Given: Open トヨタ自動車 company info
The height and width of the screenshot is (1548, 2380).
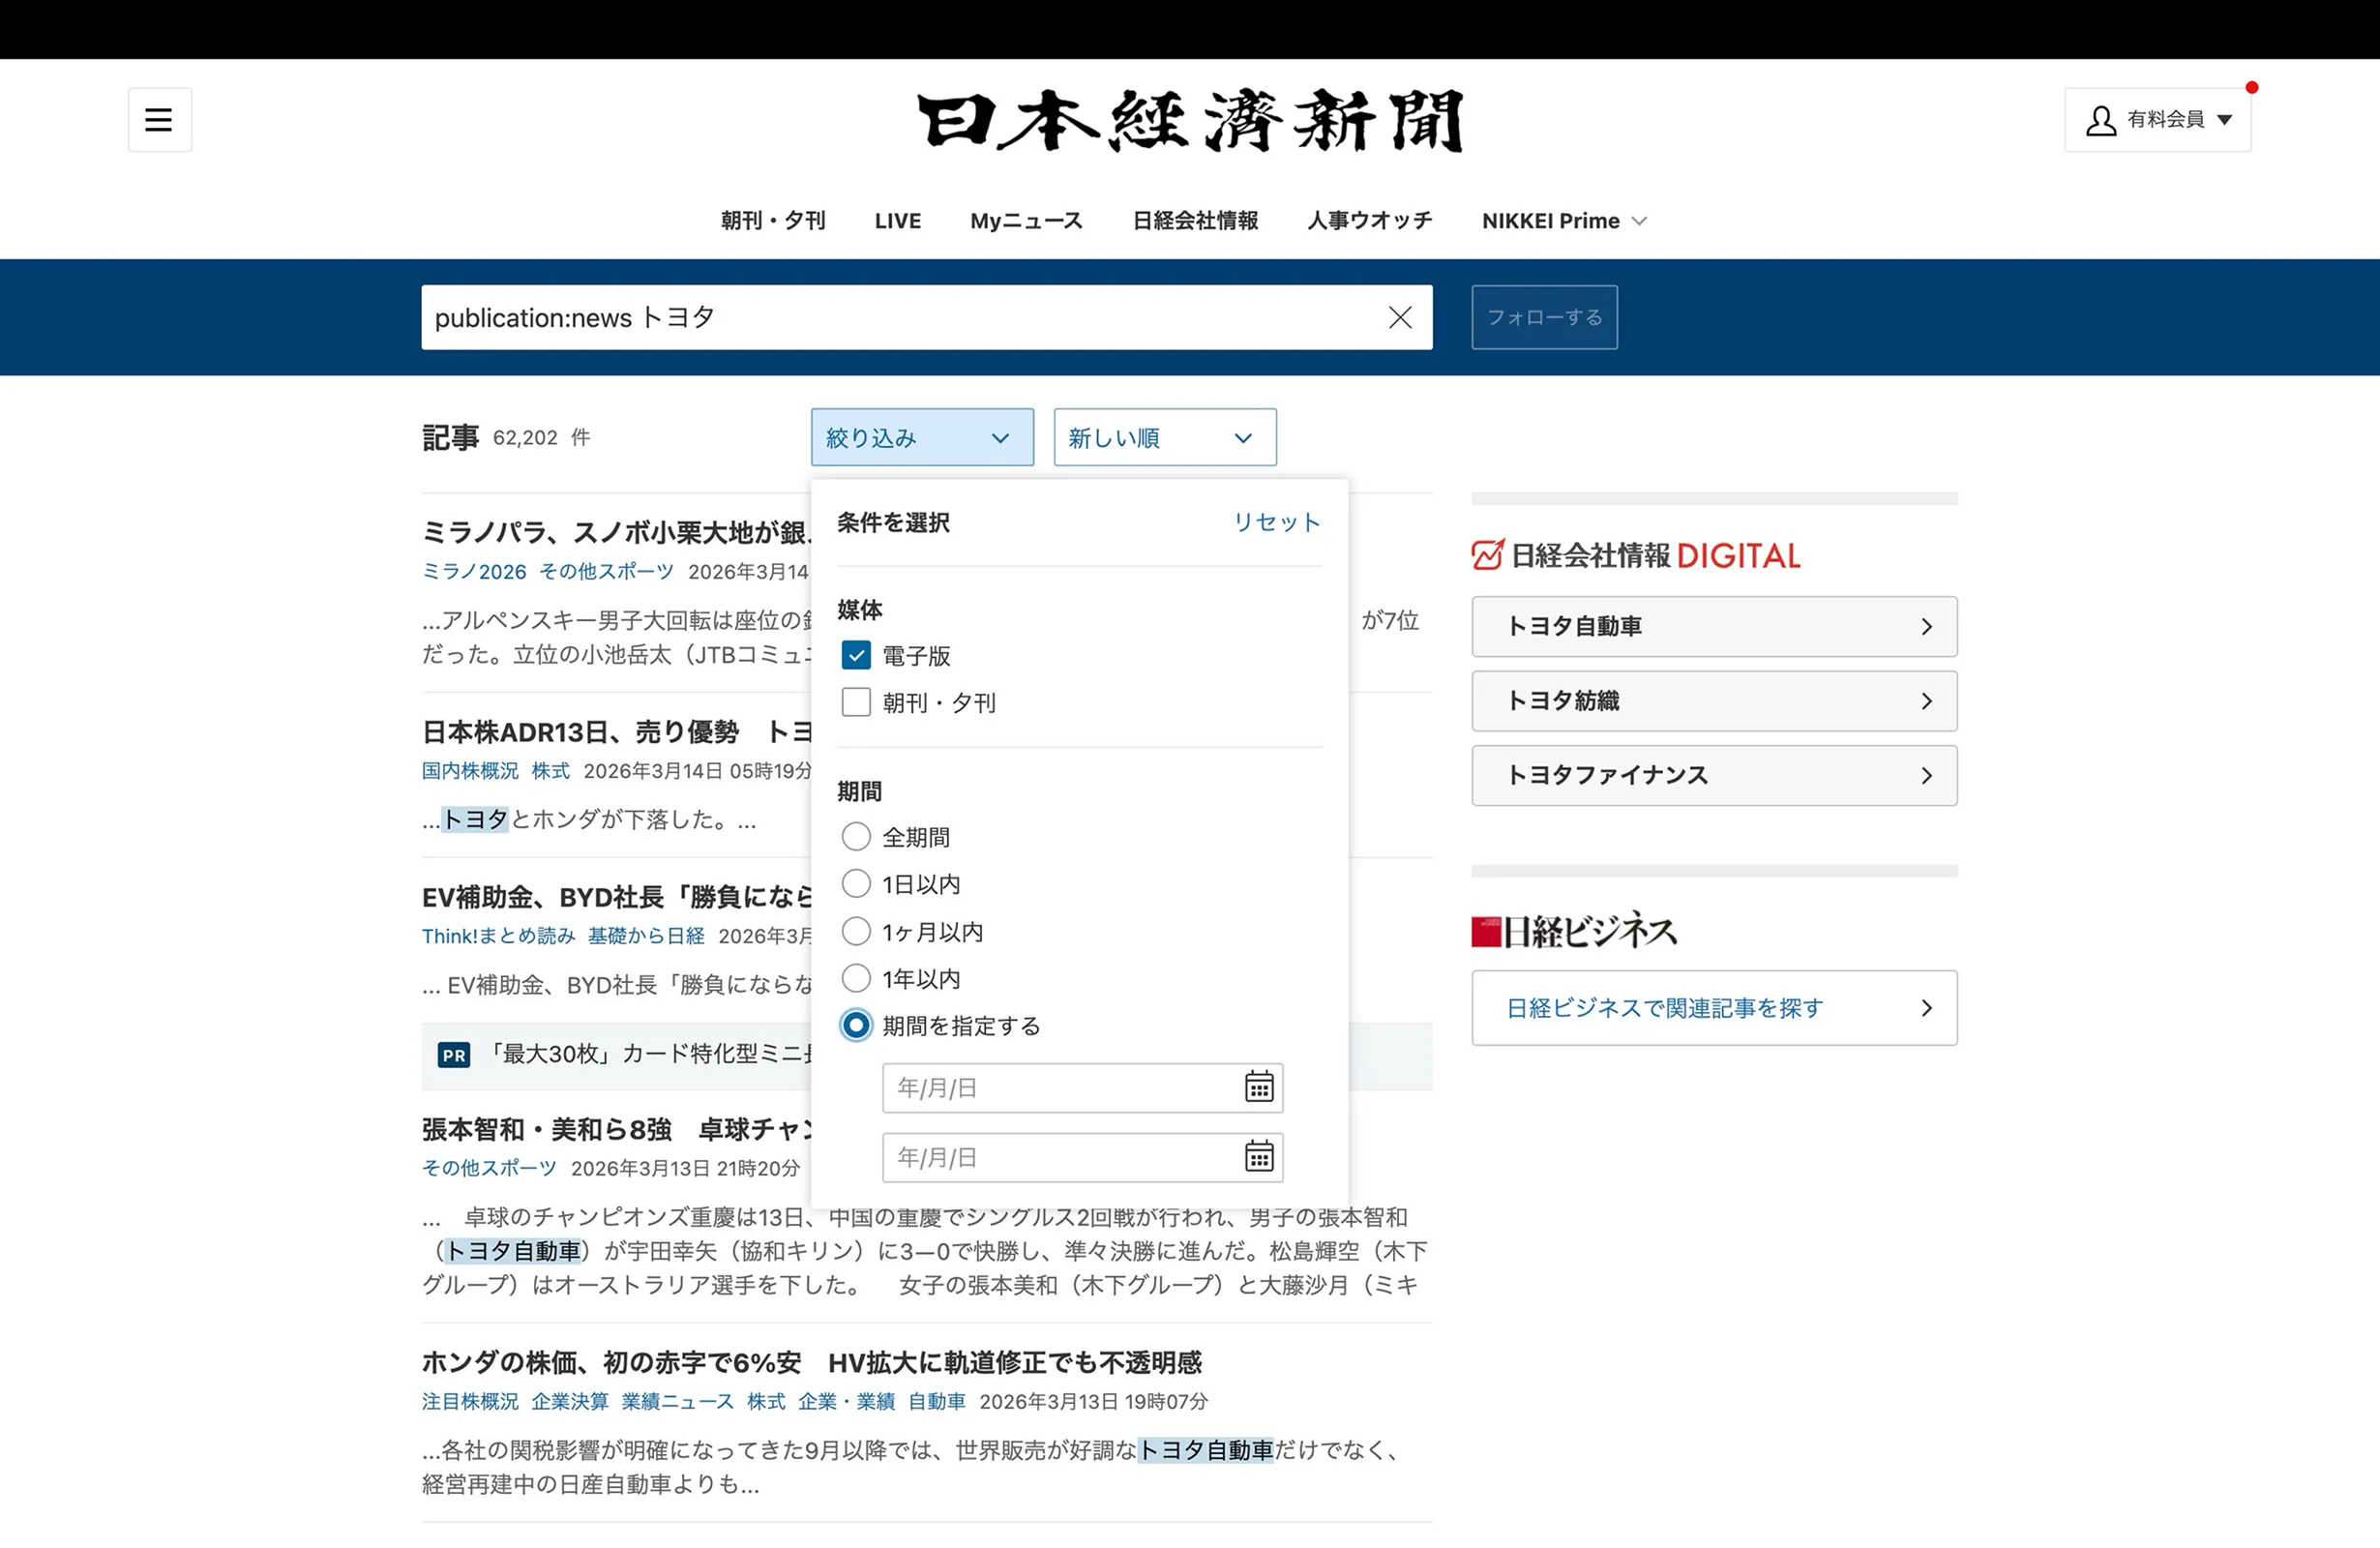Looking at the screenshot, I should point(1714,627).
